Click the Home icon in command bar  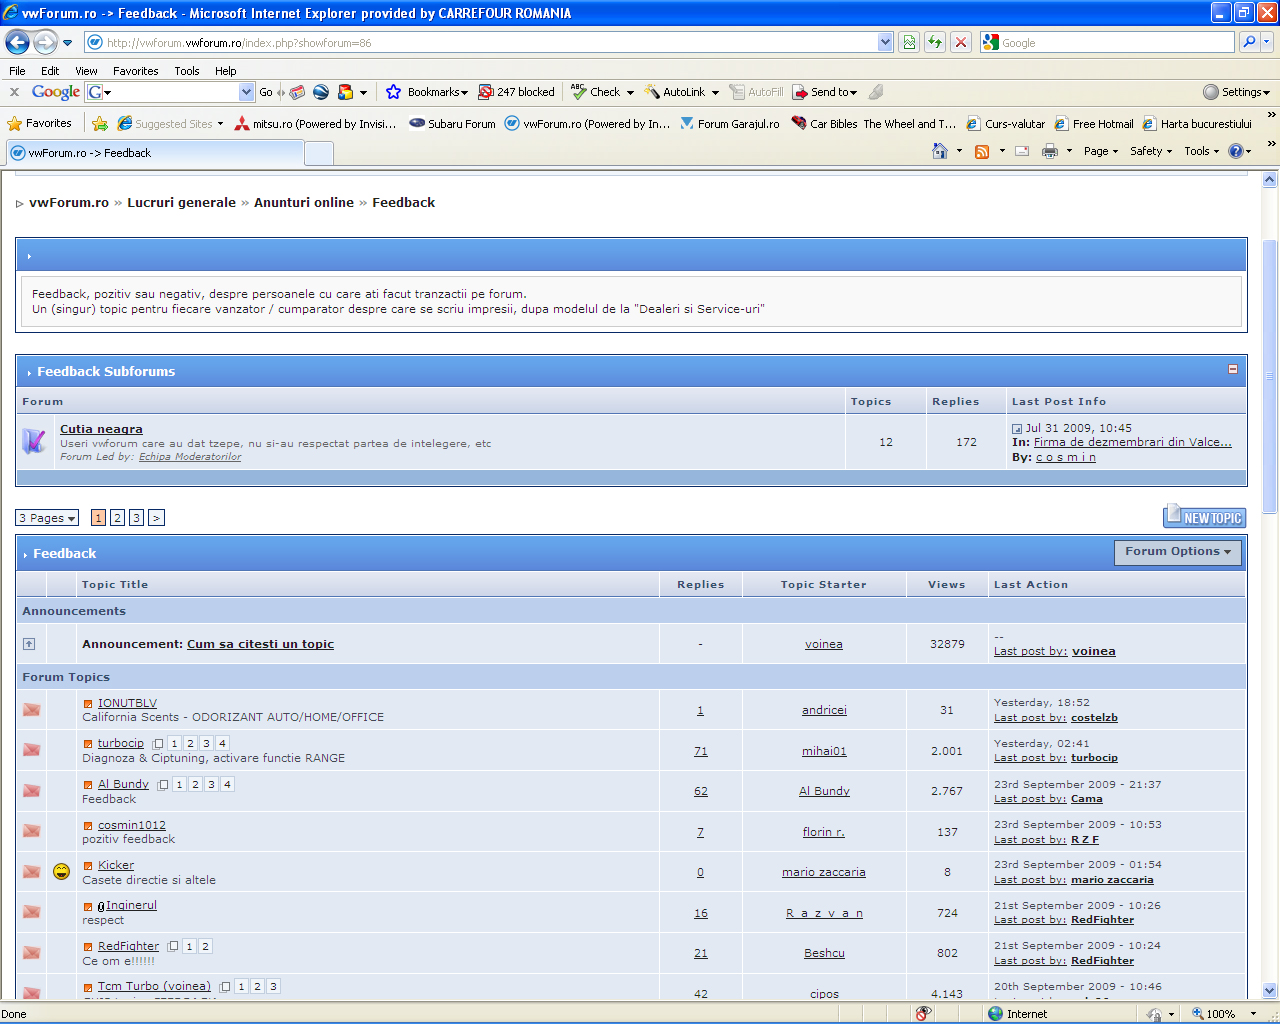pyautogui.click(x=940, y=151)
